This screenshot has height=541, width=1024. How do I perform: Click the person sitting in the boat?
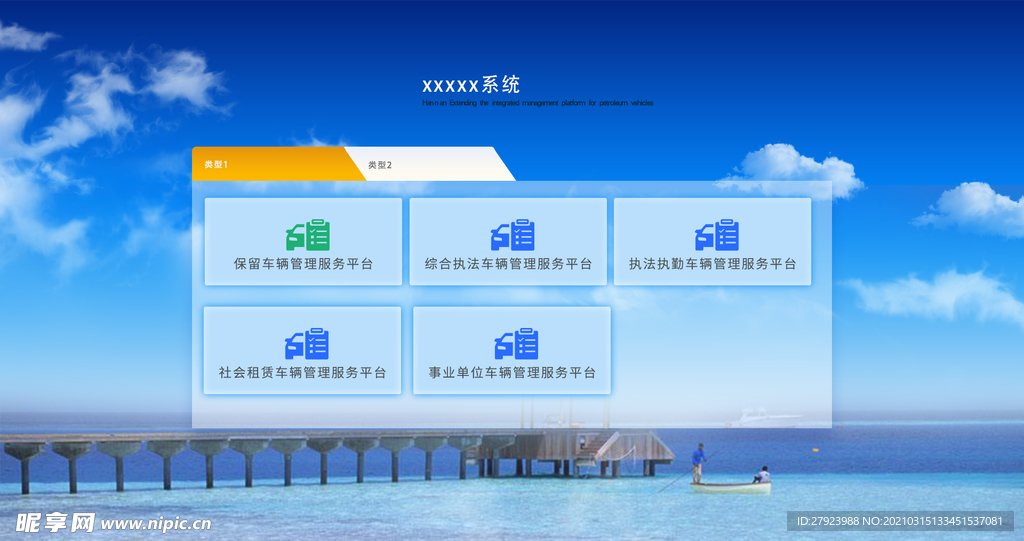coord(762,475)
